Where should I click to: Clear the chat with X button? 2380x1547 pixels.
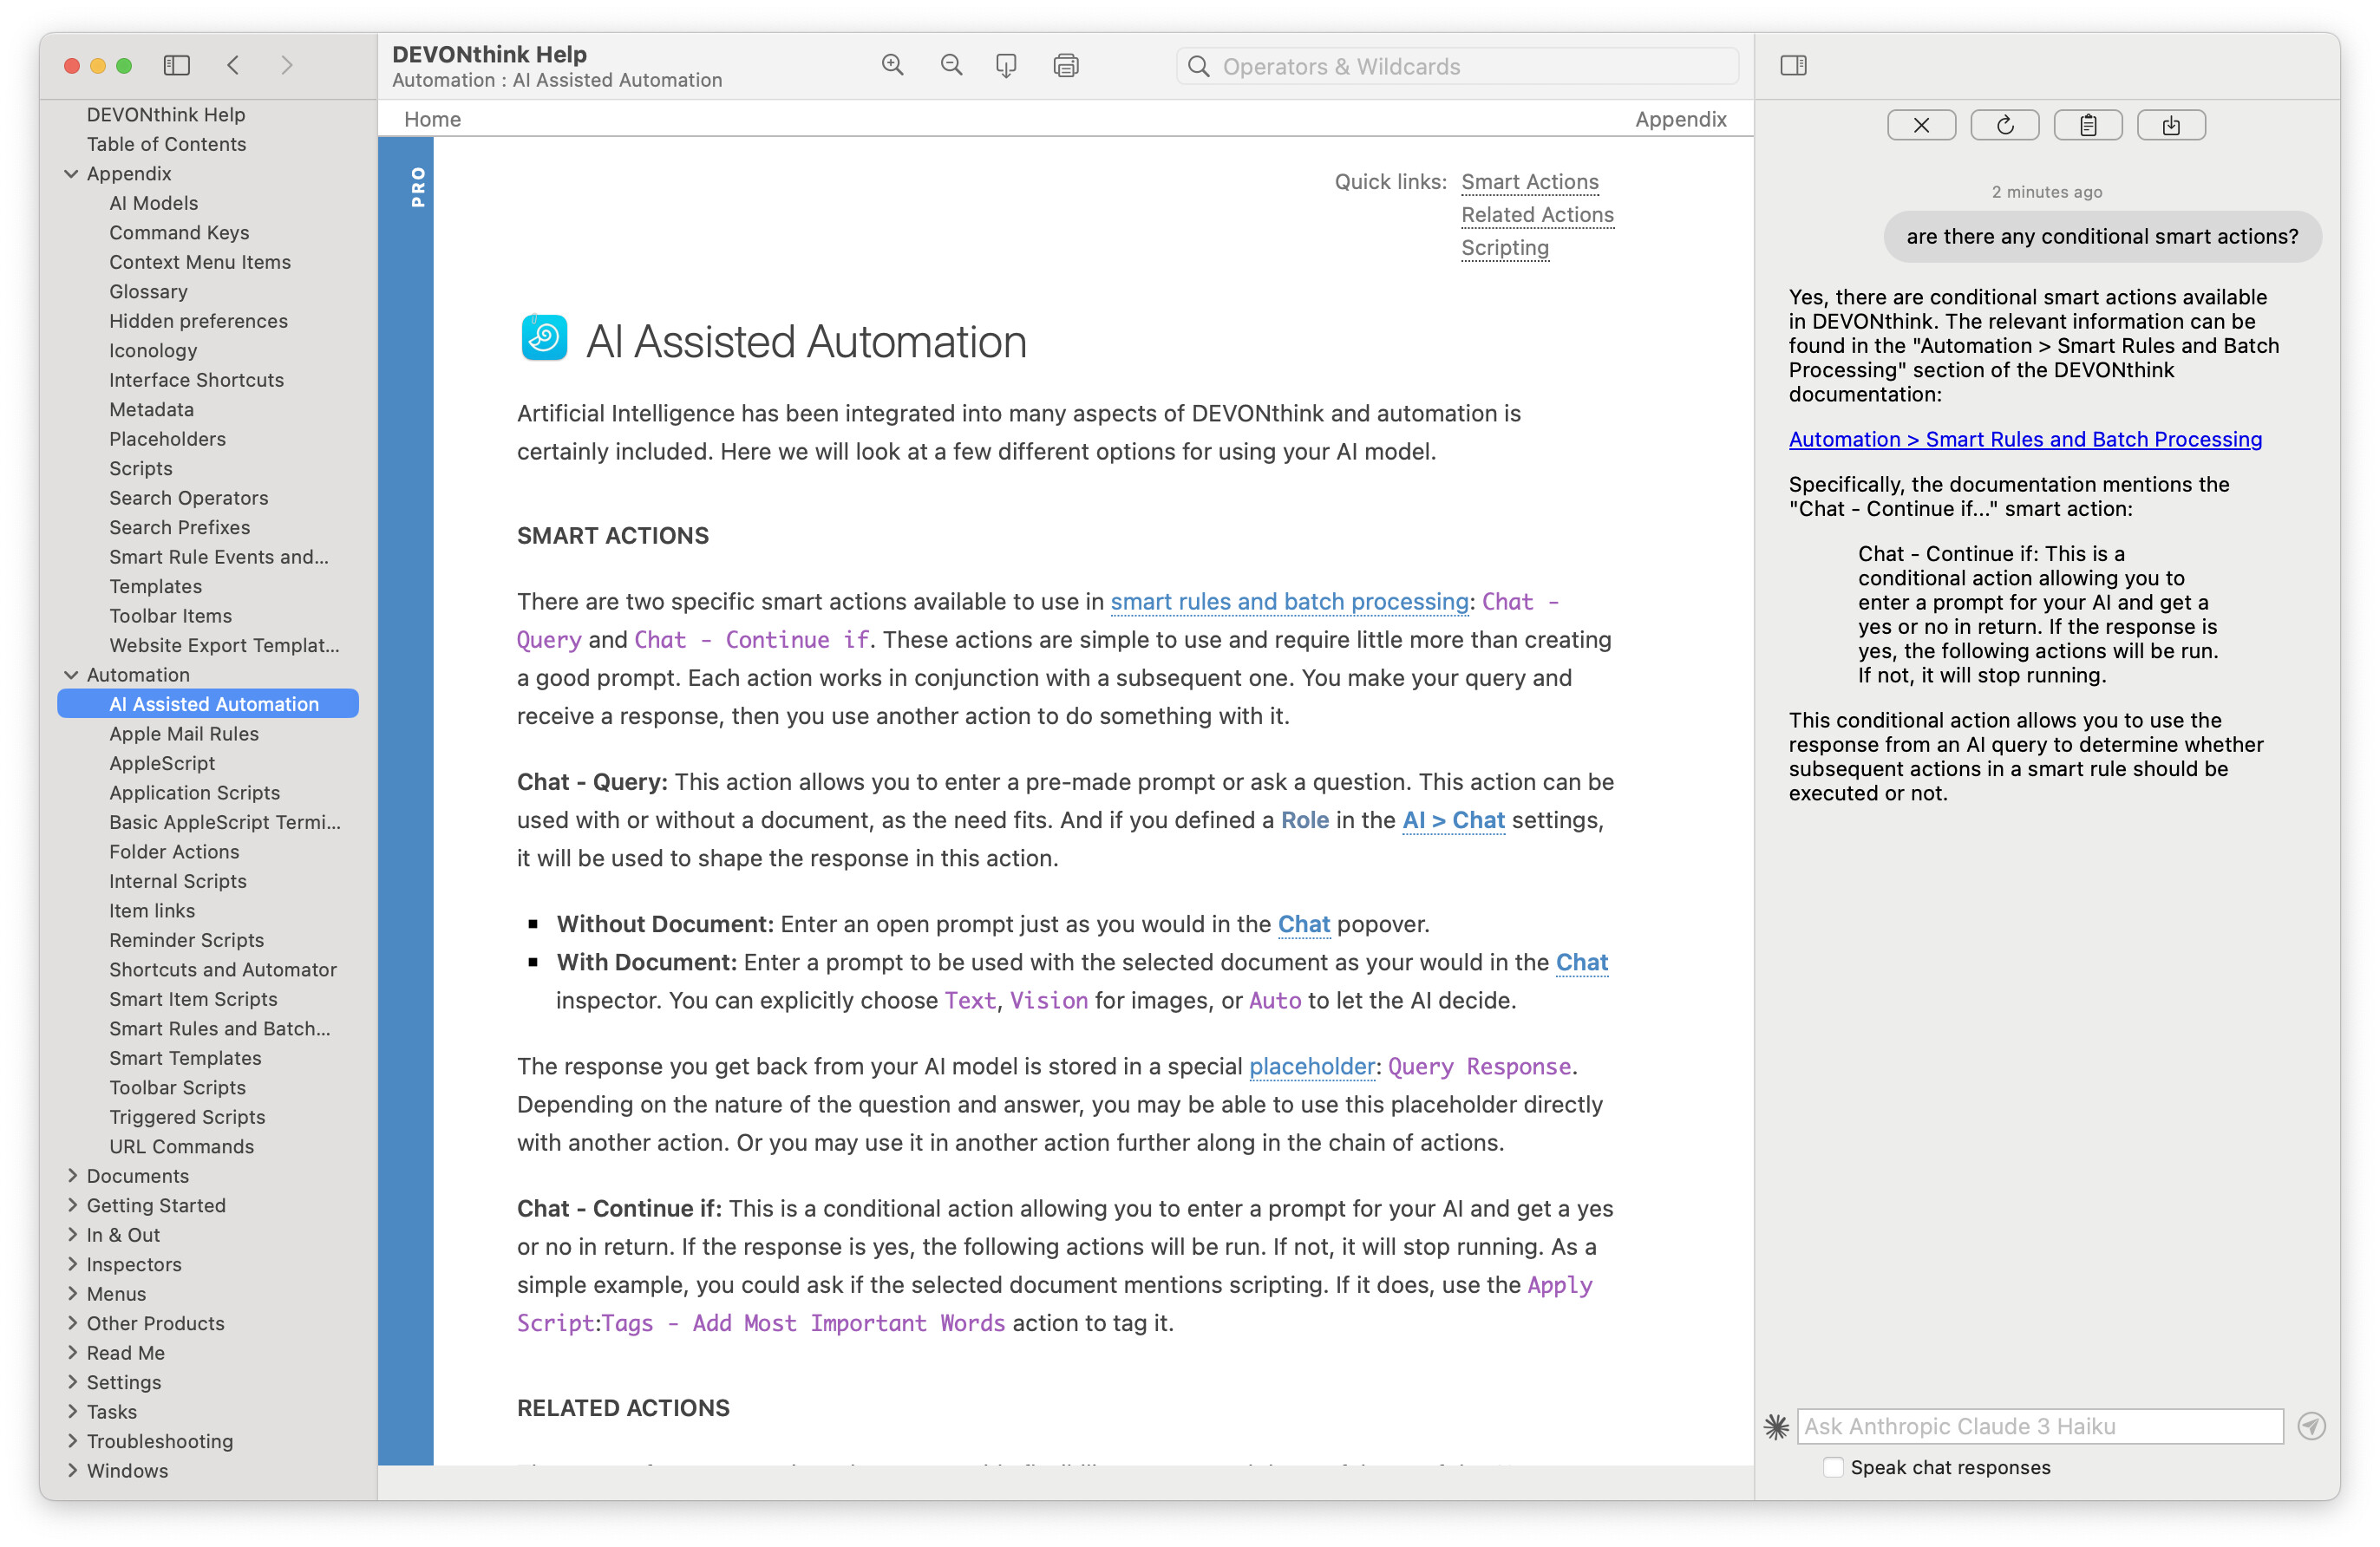pos(1921,125)
